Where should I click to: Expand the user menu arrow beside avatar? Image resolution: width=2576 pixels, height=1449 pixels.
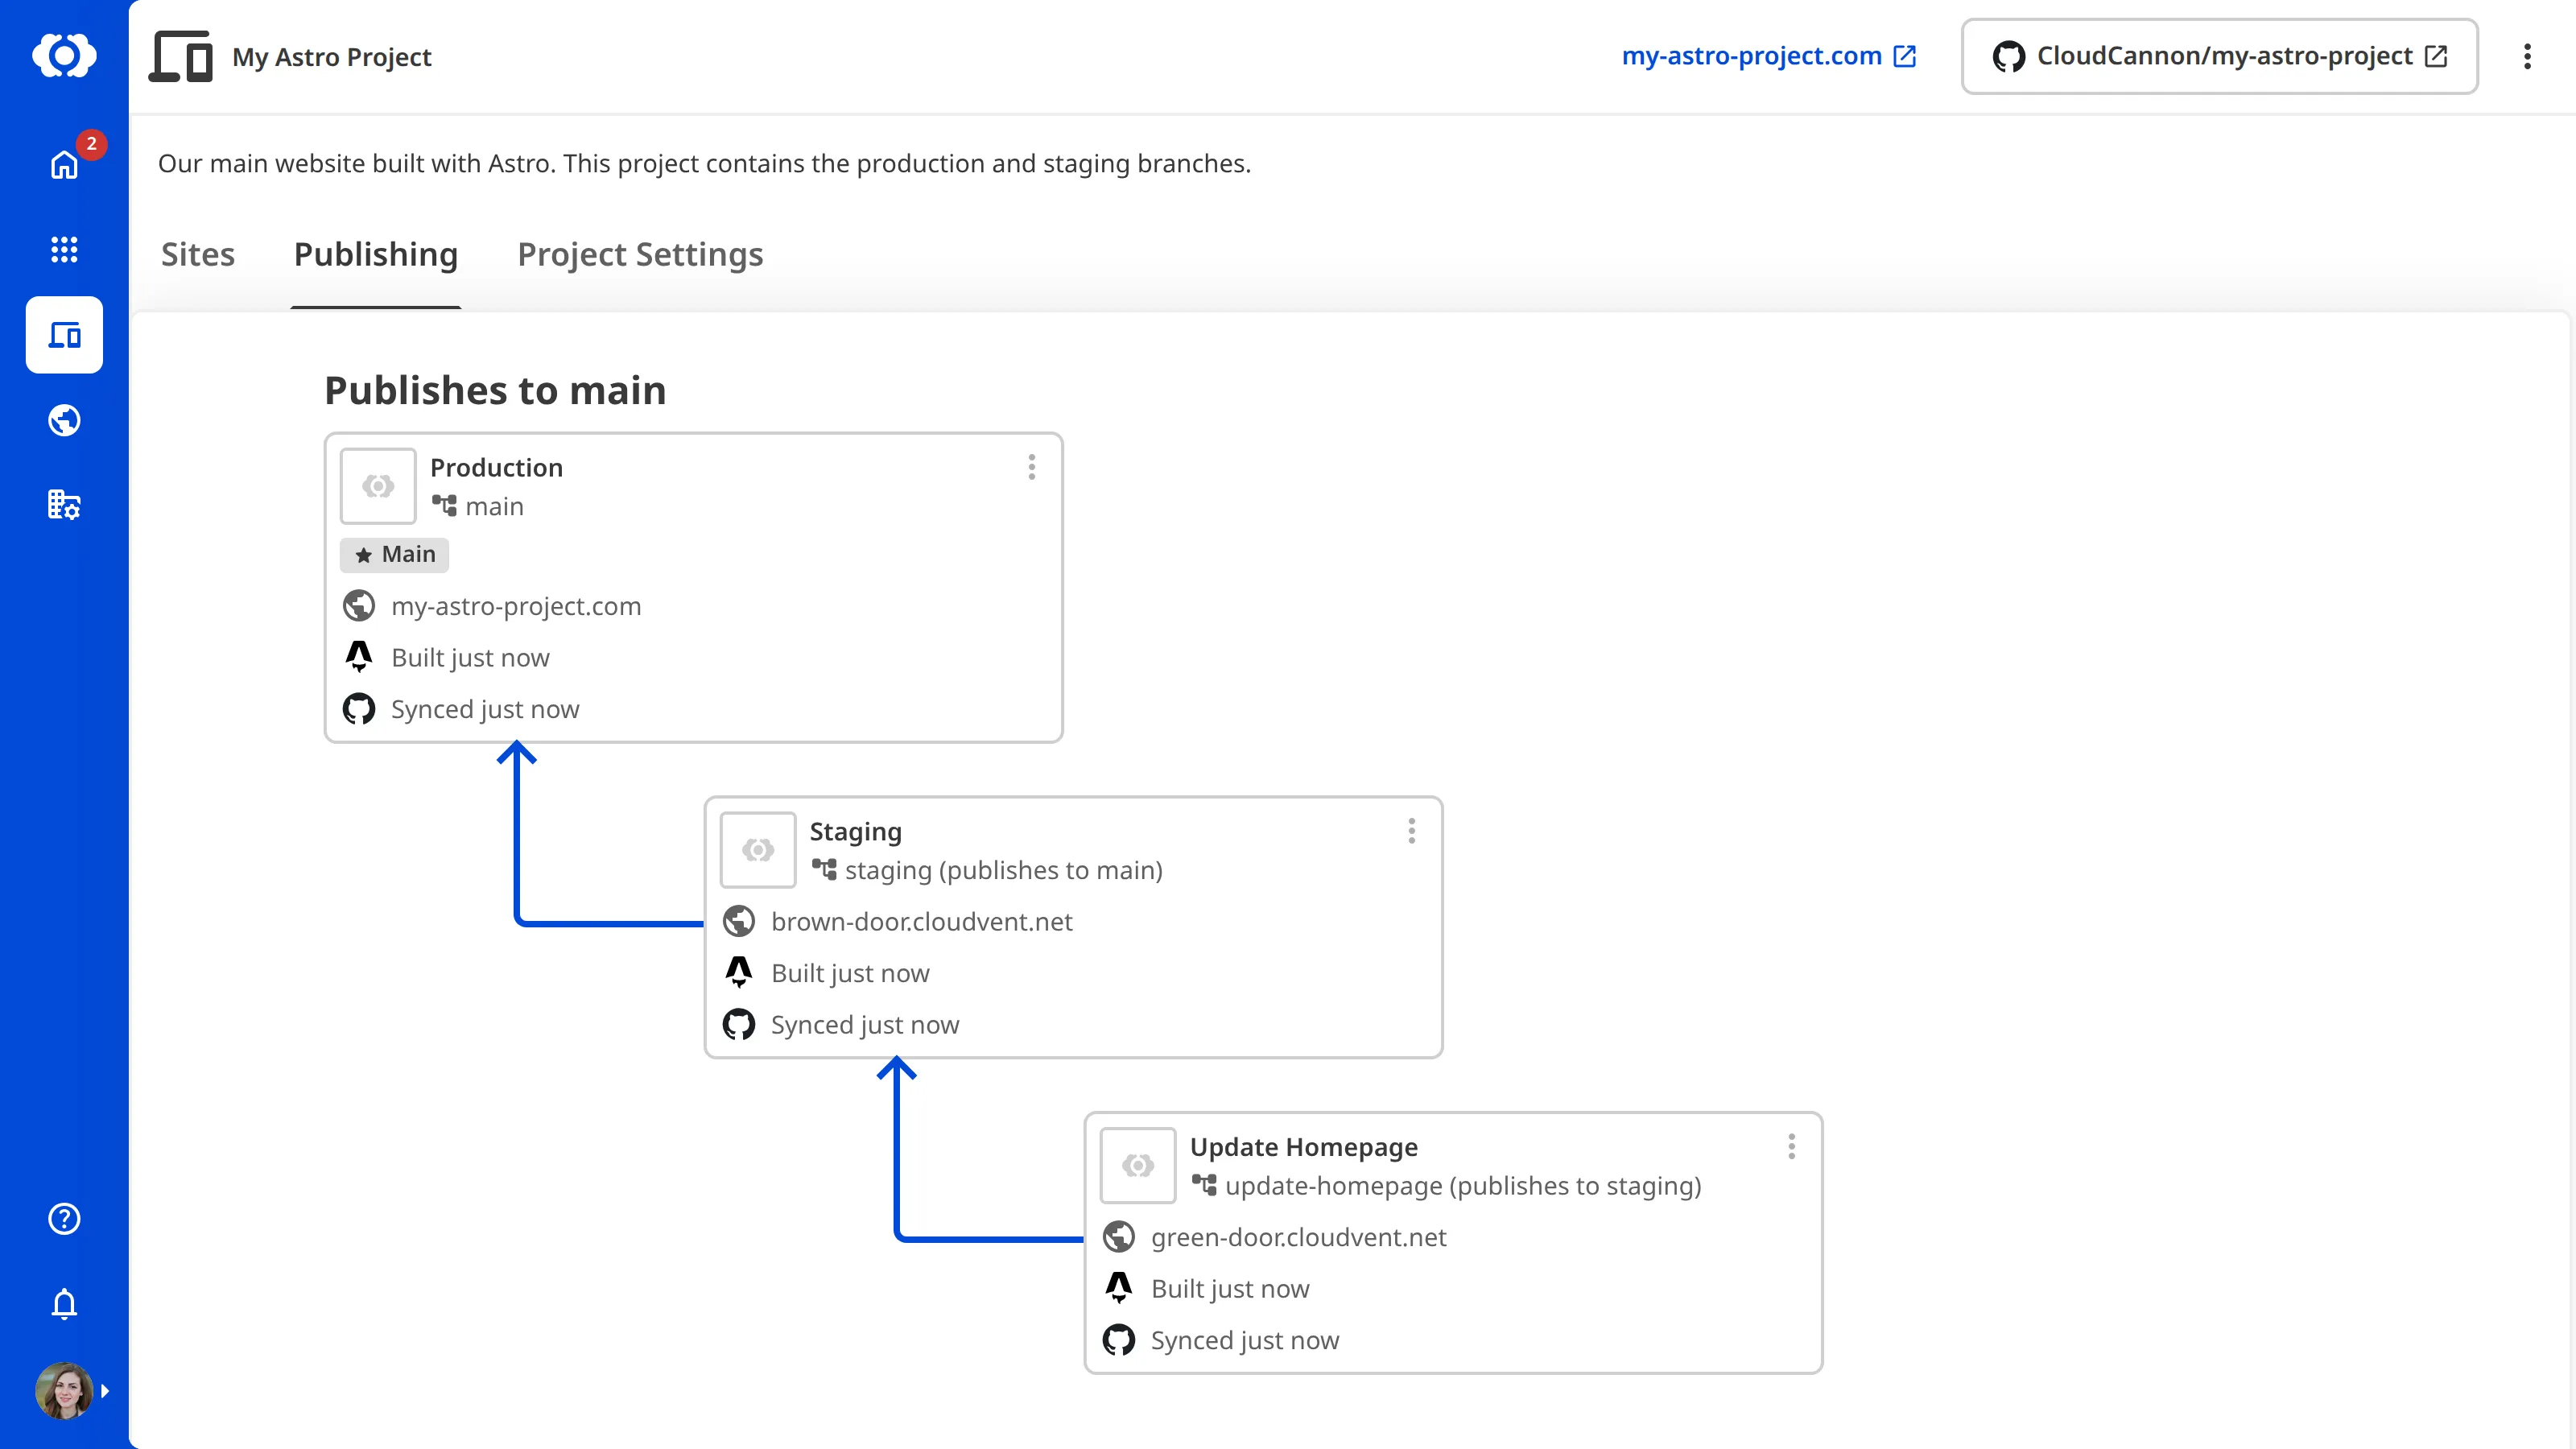105,1391
